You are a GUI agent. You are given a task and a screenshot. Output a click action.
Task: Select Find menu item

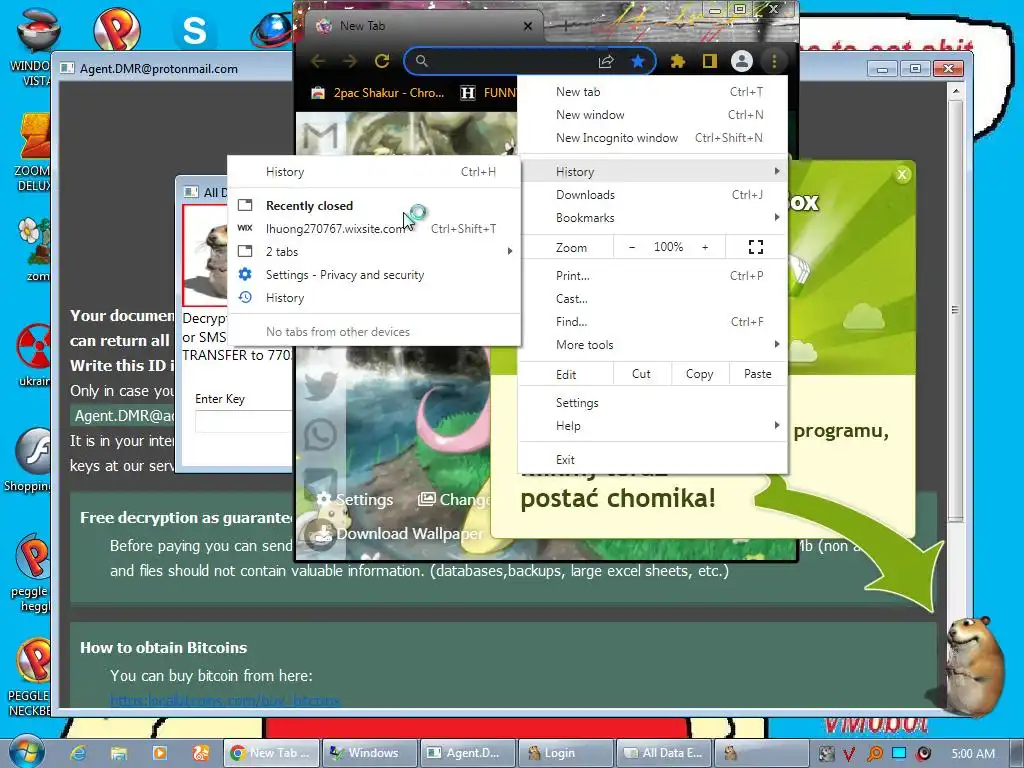[653, 321]
